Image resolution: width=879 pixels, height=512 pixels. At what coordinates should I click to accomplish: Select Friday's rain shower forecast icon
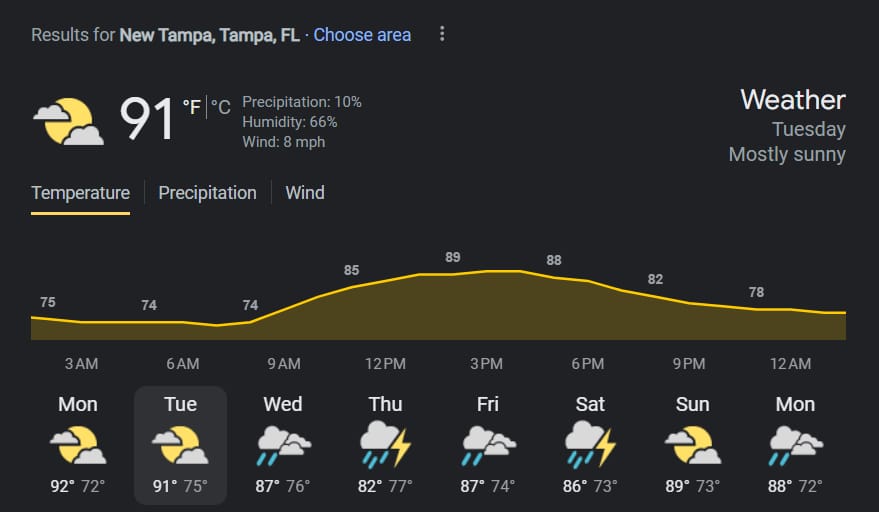pos(488,445)
